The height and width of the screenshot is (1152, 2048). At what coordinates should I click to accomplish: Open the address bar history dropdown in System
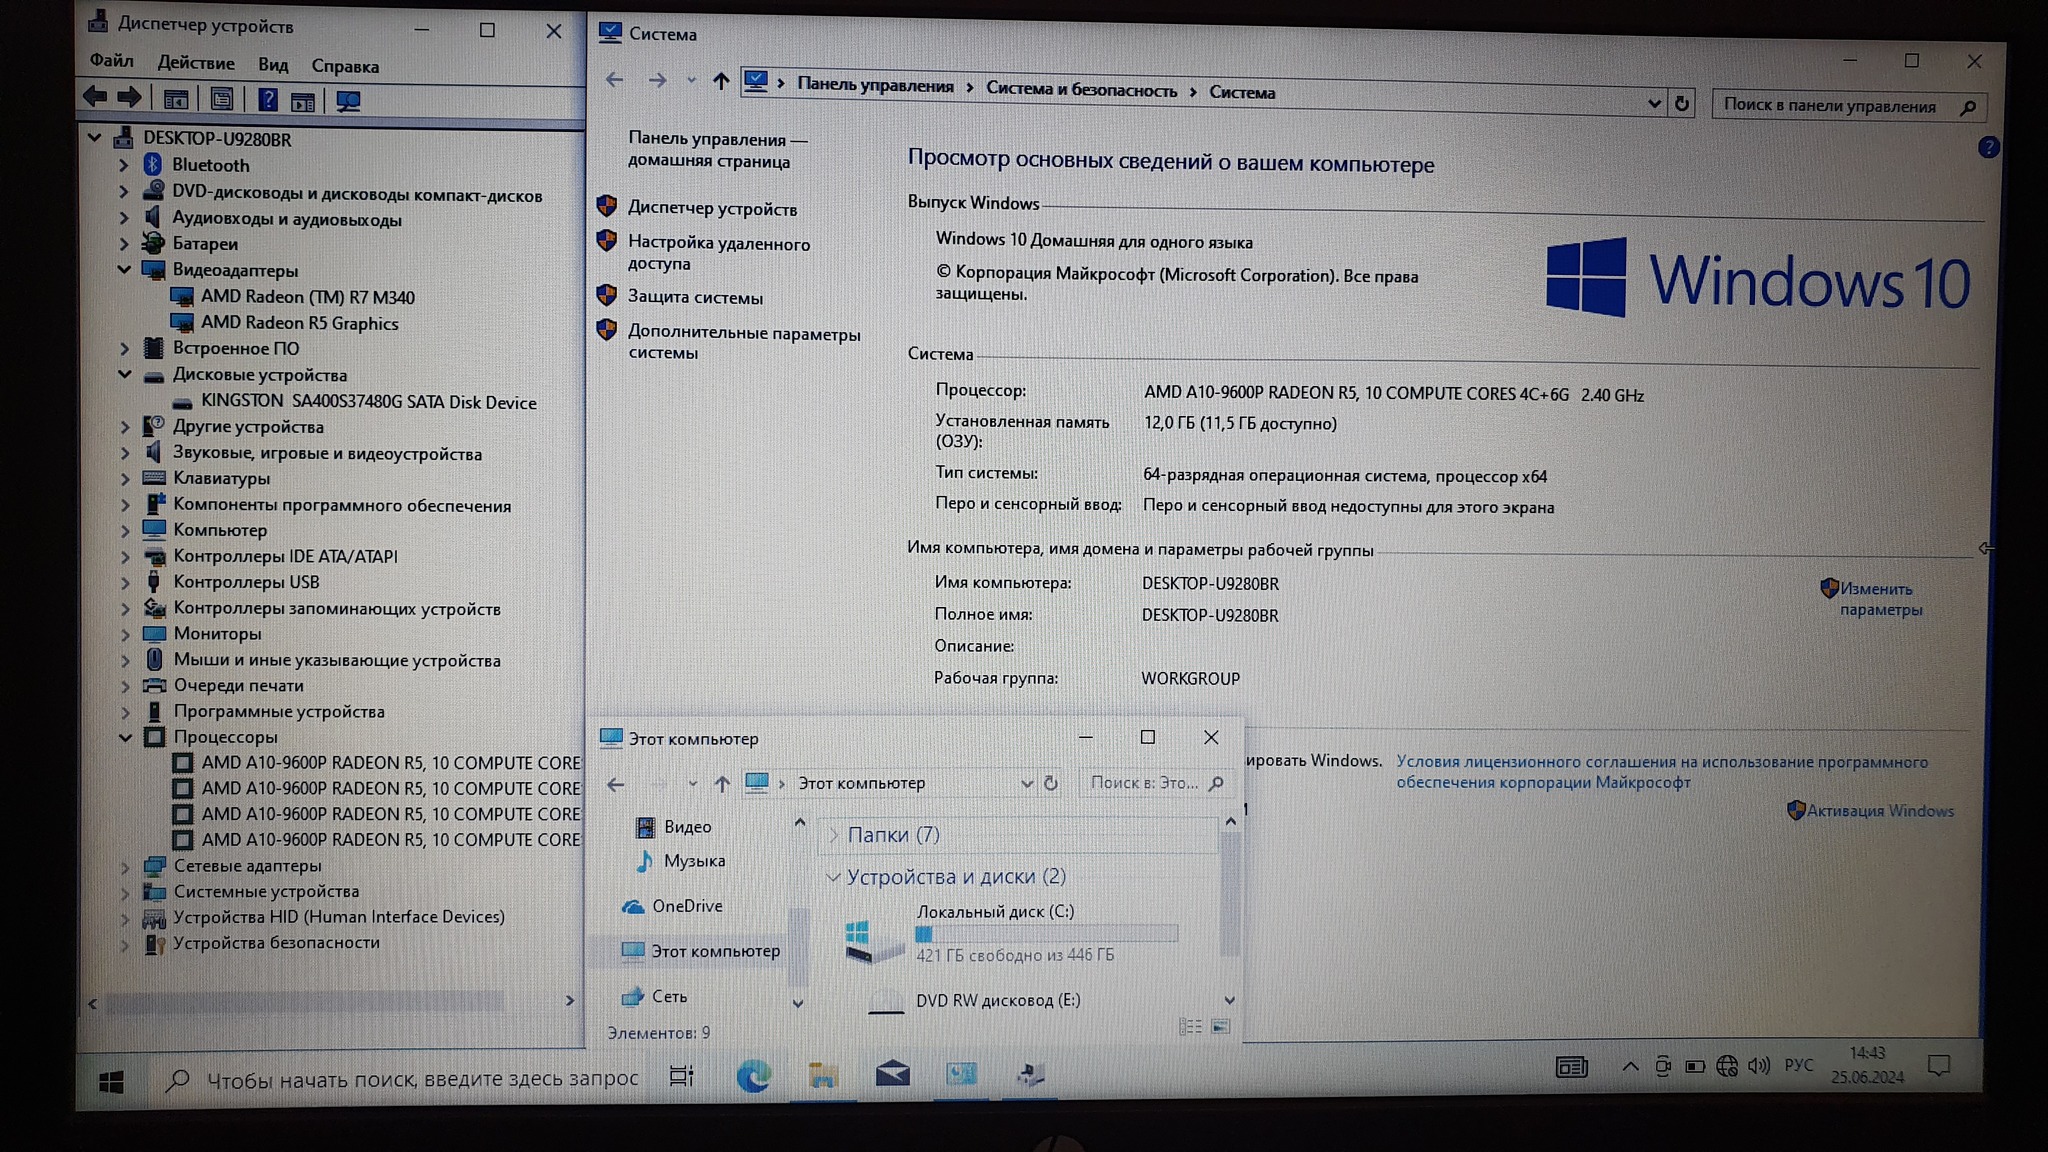coord(1653,103)
